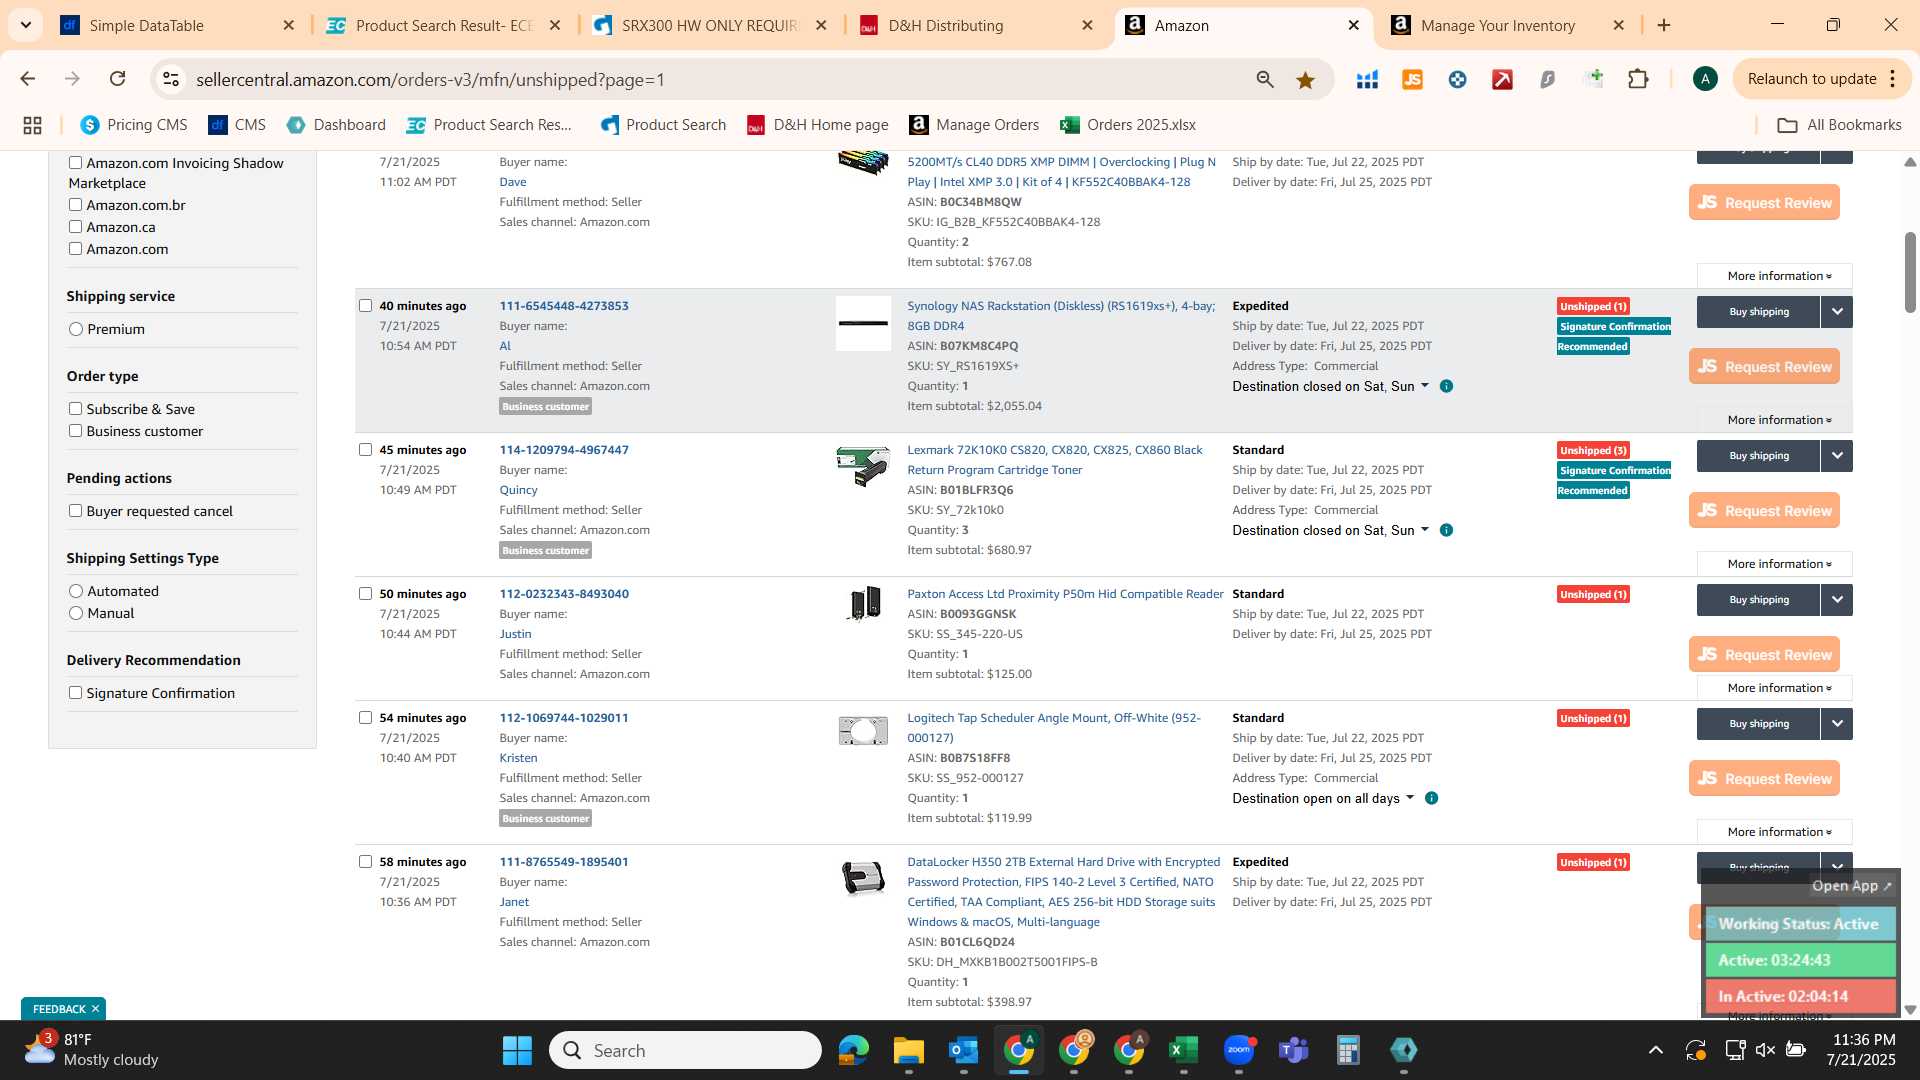Open Synology NAS Rackstation product link
This screenshot has width=1920, height=1080.
coord(1061,316)
